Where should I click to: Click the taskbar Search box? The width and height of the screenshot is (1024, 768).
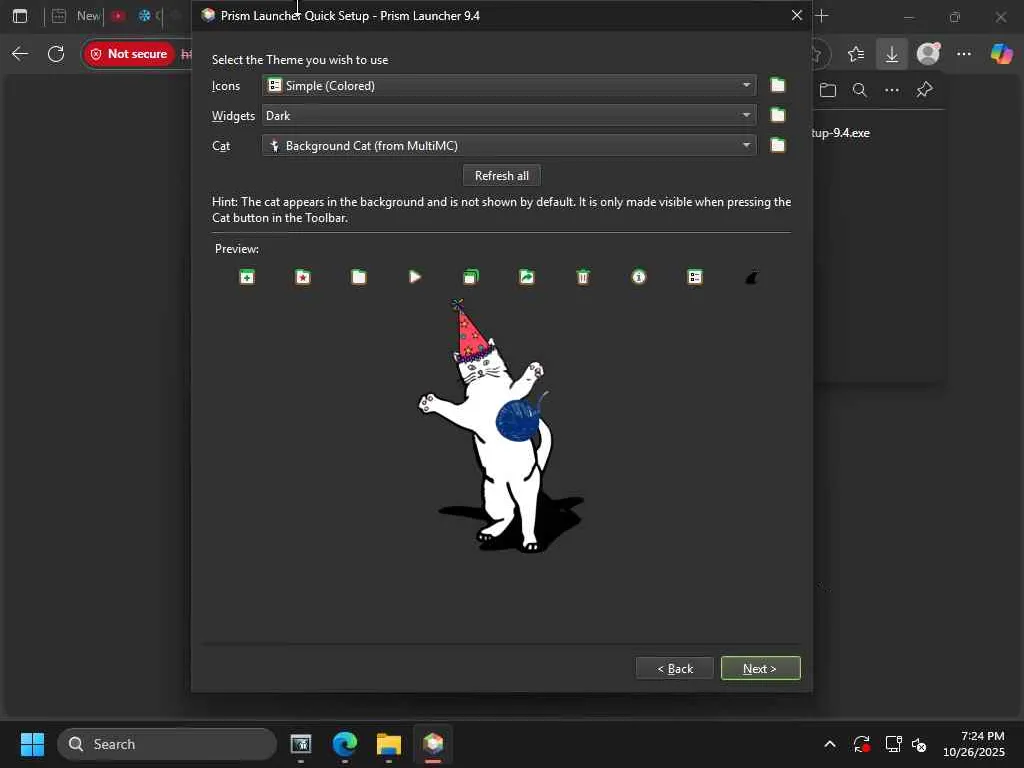coord(168,744)
